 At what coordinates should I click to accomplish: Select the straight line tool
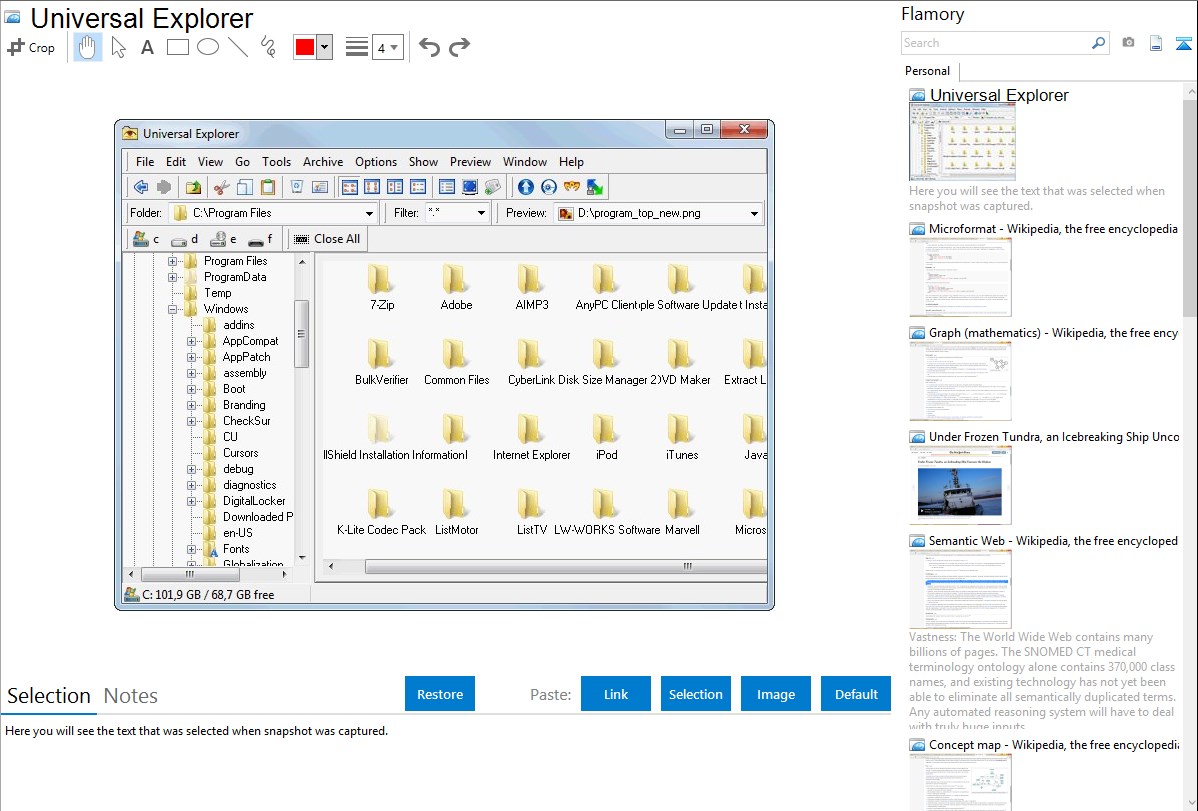(x=237, y=47)
